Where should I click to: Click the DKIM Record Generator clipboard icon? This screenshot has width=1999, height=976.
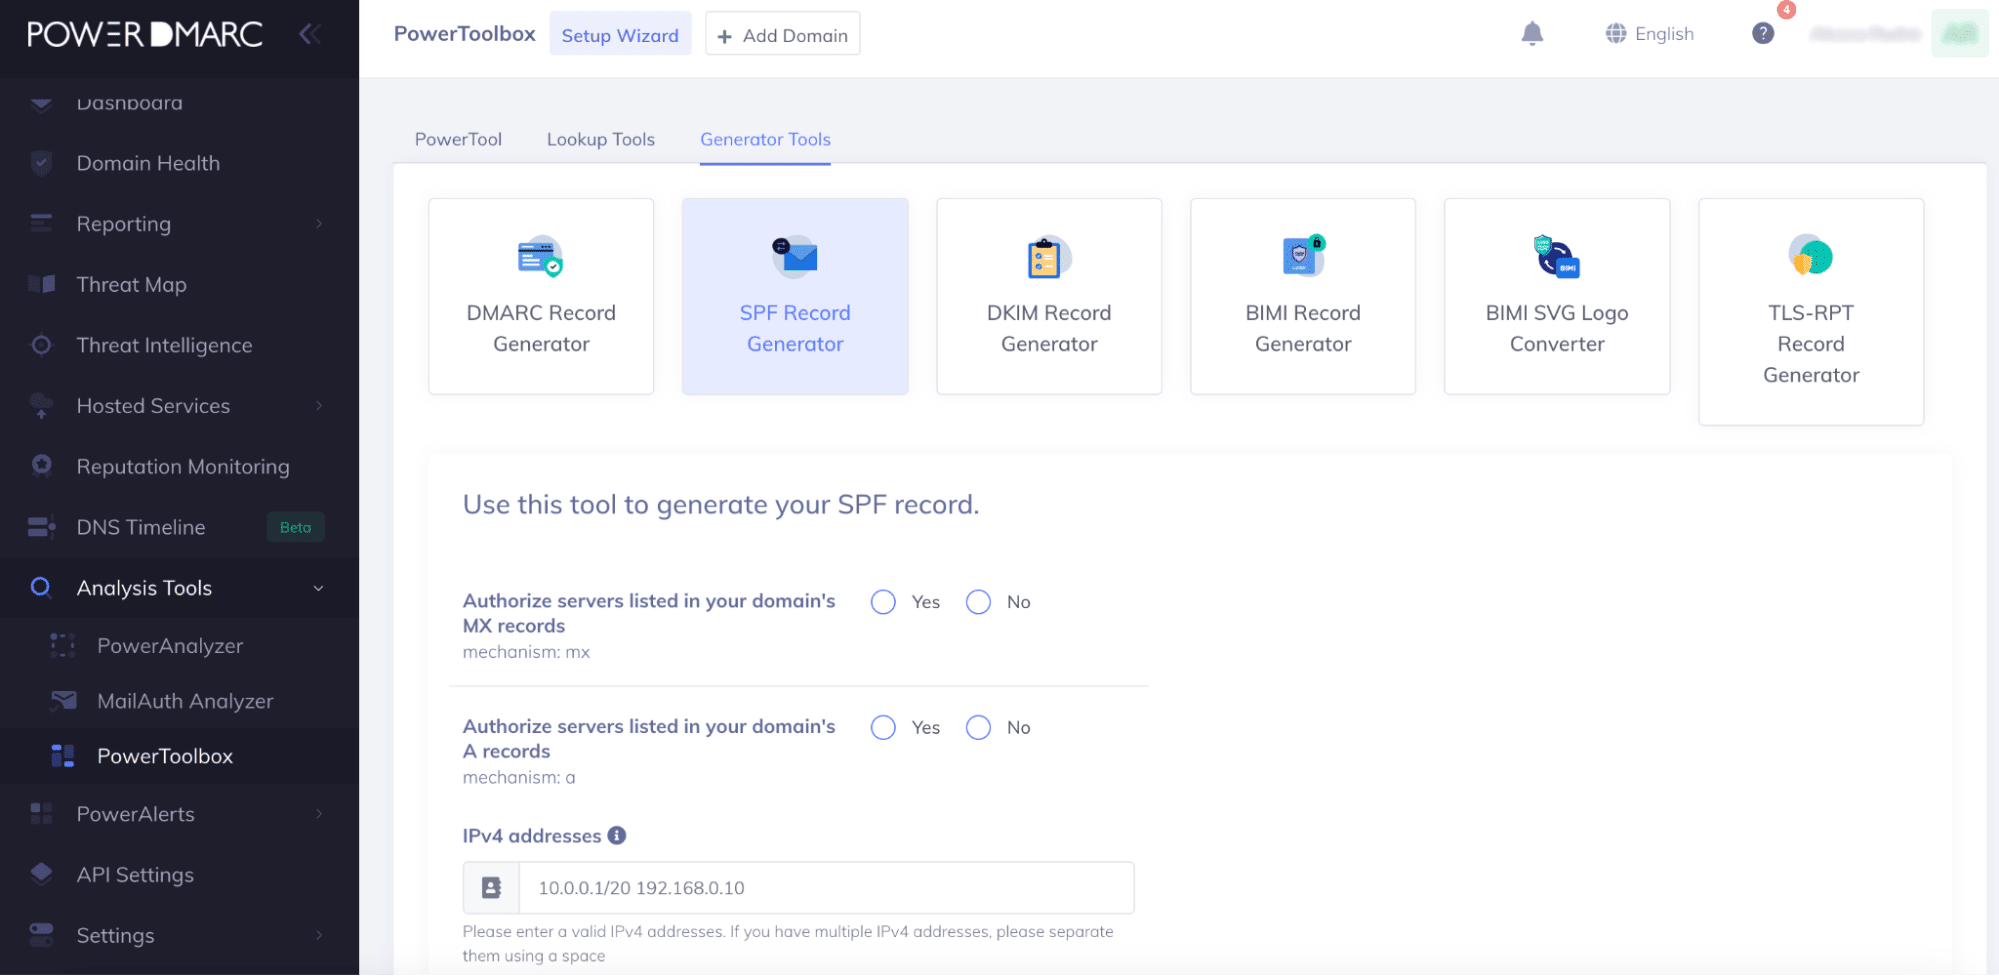[1049, 257]
